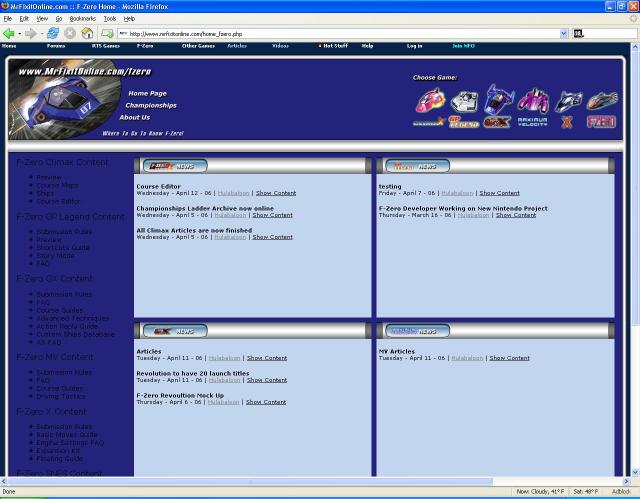The height and width of the screenshot is (499, 640).
Task: Show content for MV Articles post
Action: click(509, 358)
